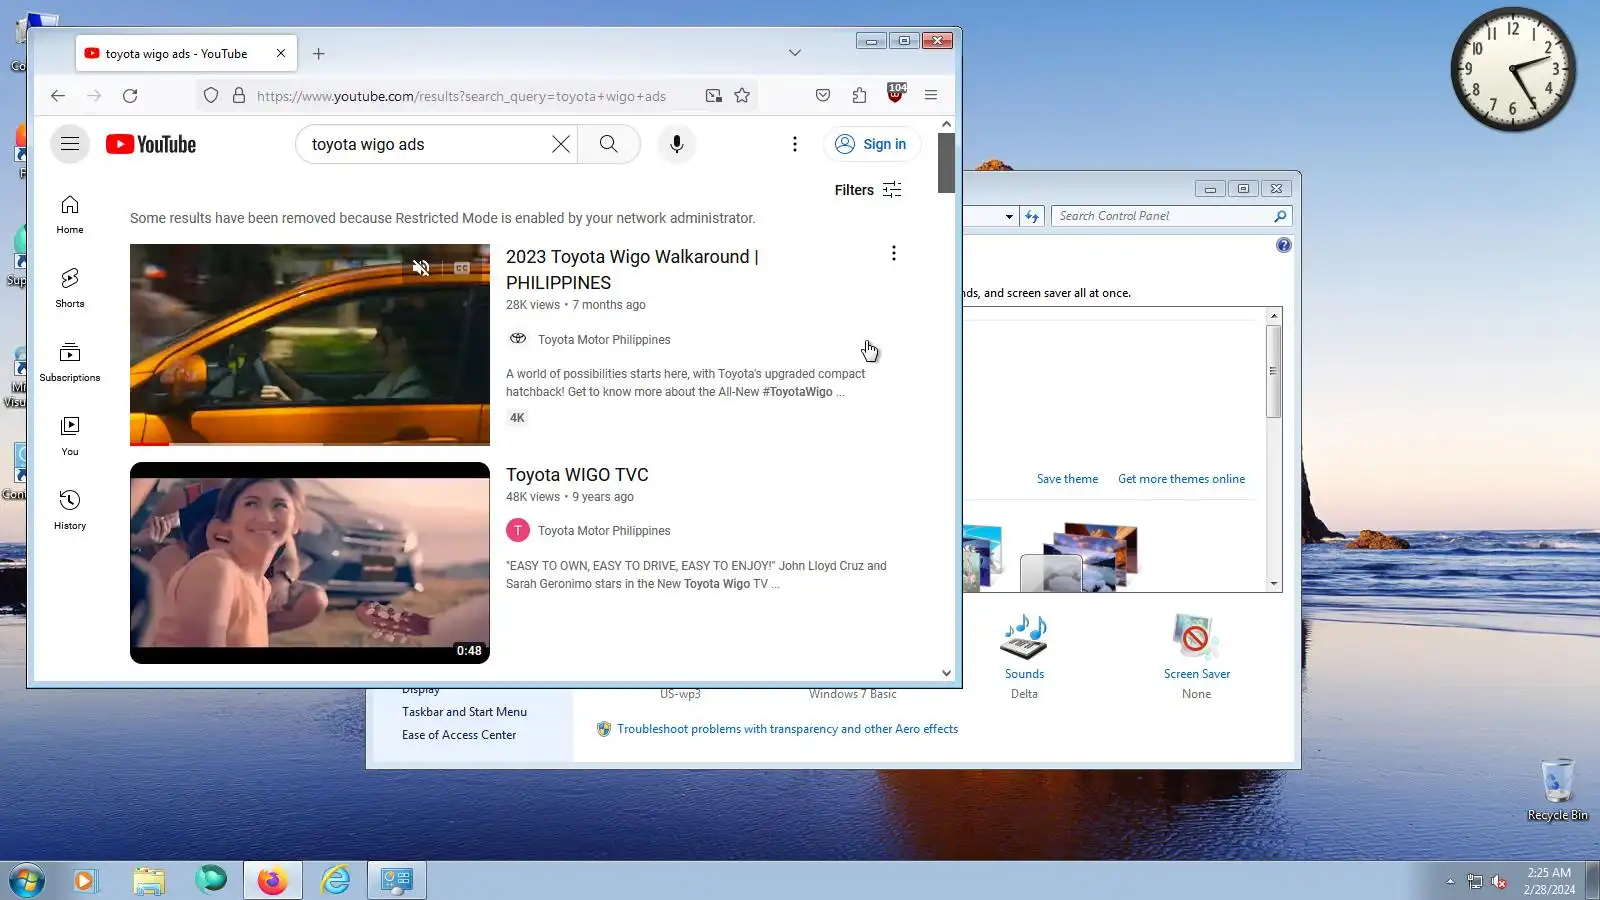Play 2023 Toyota Wigo Walkaround thumbnail
1600x900 pixels.
[310, 345]
